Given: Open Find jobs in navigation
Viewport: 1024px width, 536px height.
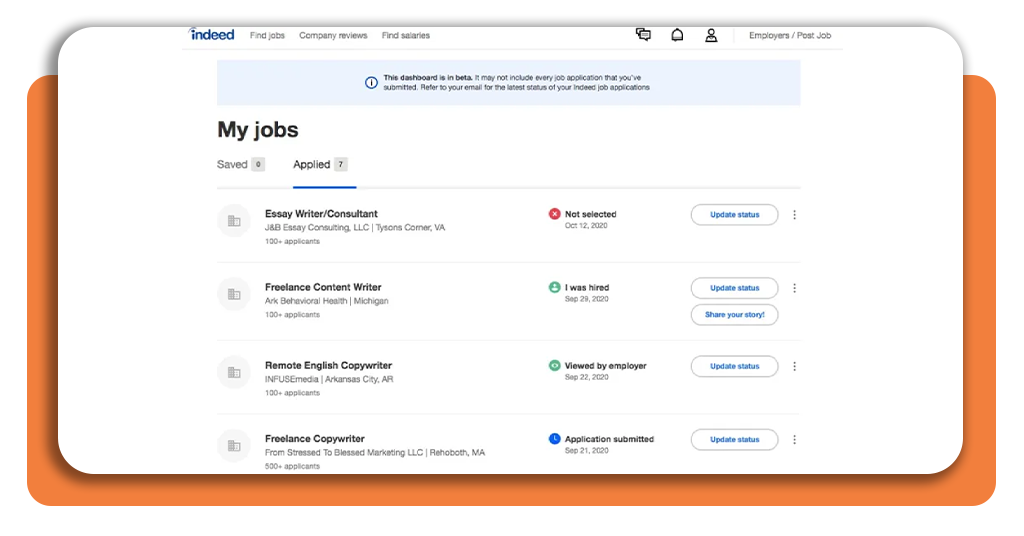Looking at the screenshot, I should pyautogui.click(x=267, y=35).
